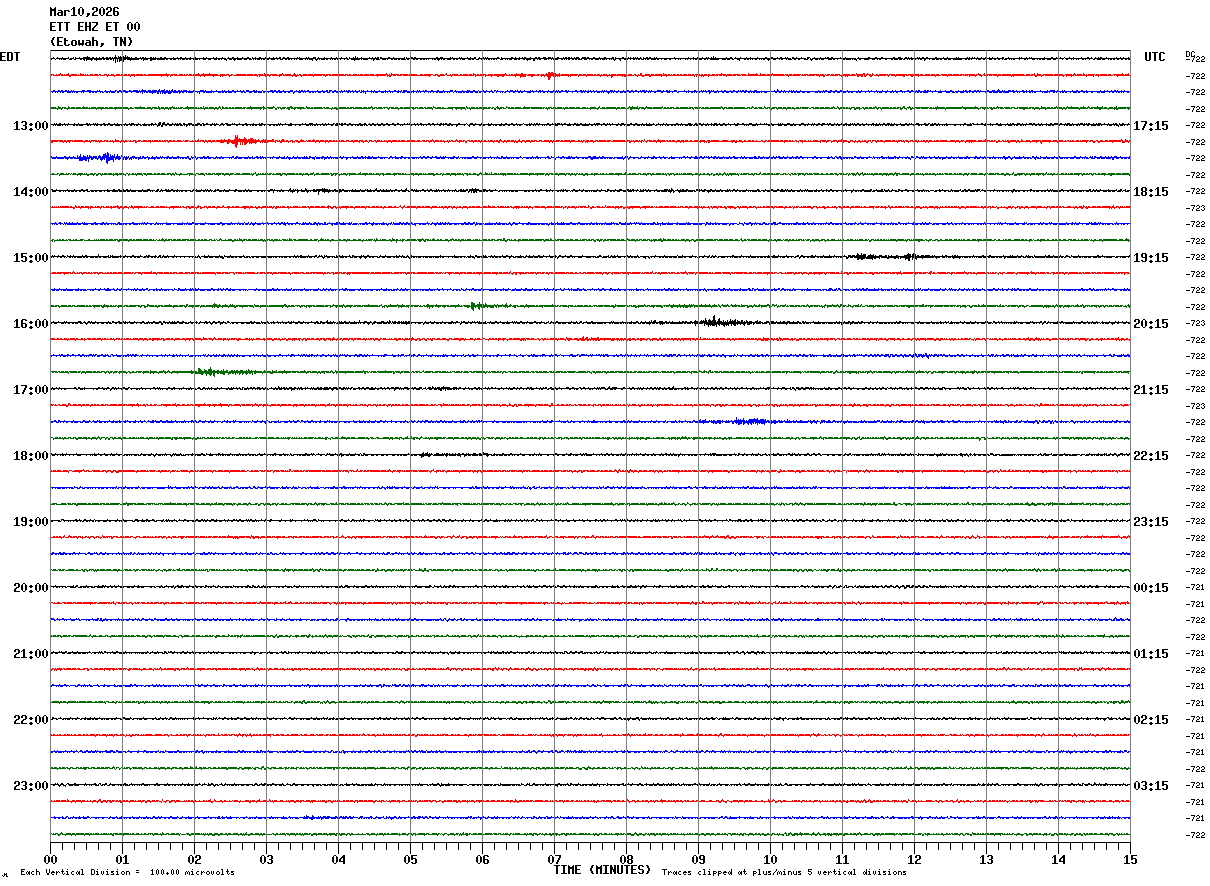1210x886 pixels.
Task: Click minute tick label 05 on x-axis
Action: click(x=410, y=859)
